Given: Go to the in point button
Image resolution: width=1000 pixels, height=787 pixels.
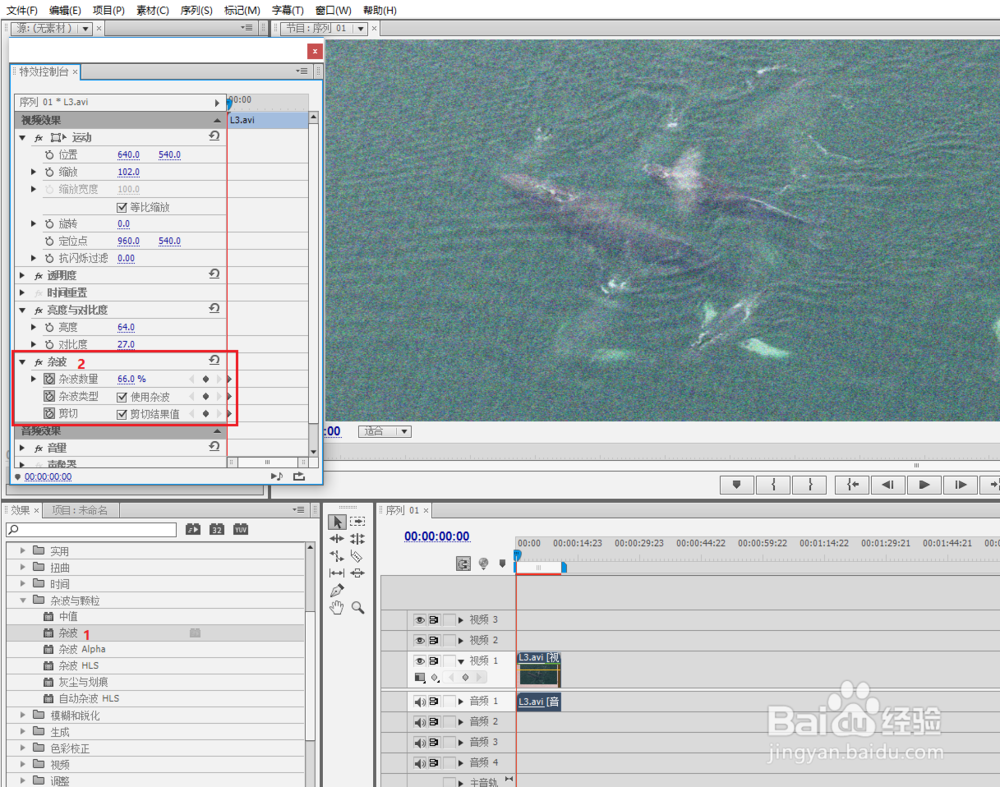Looking at the screenshot, I should coord(852,485).
